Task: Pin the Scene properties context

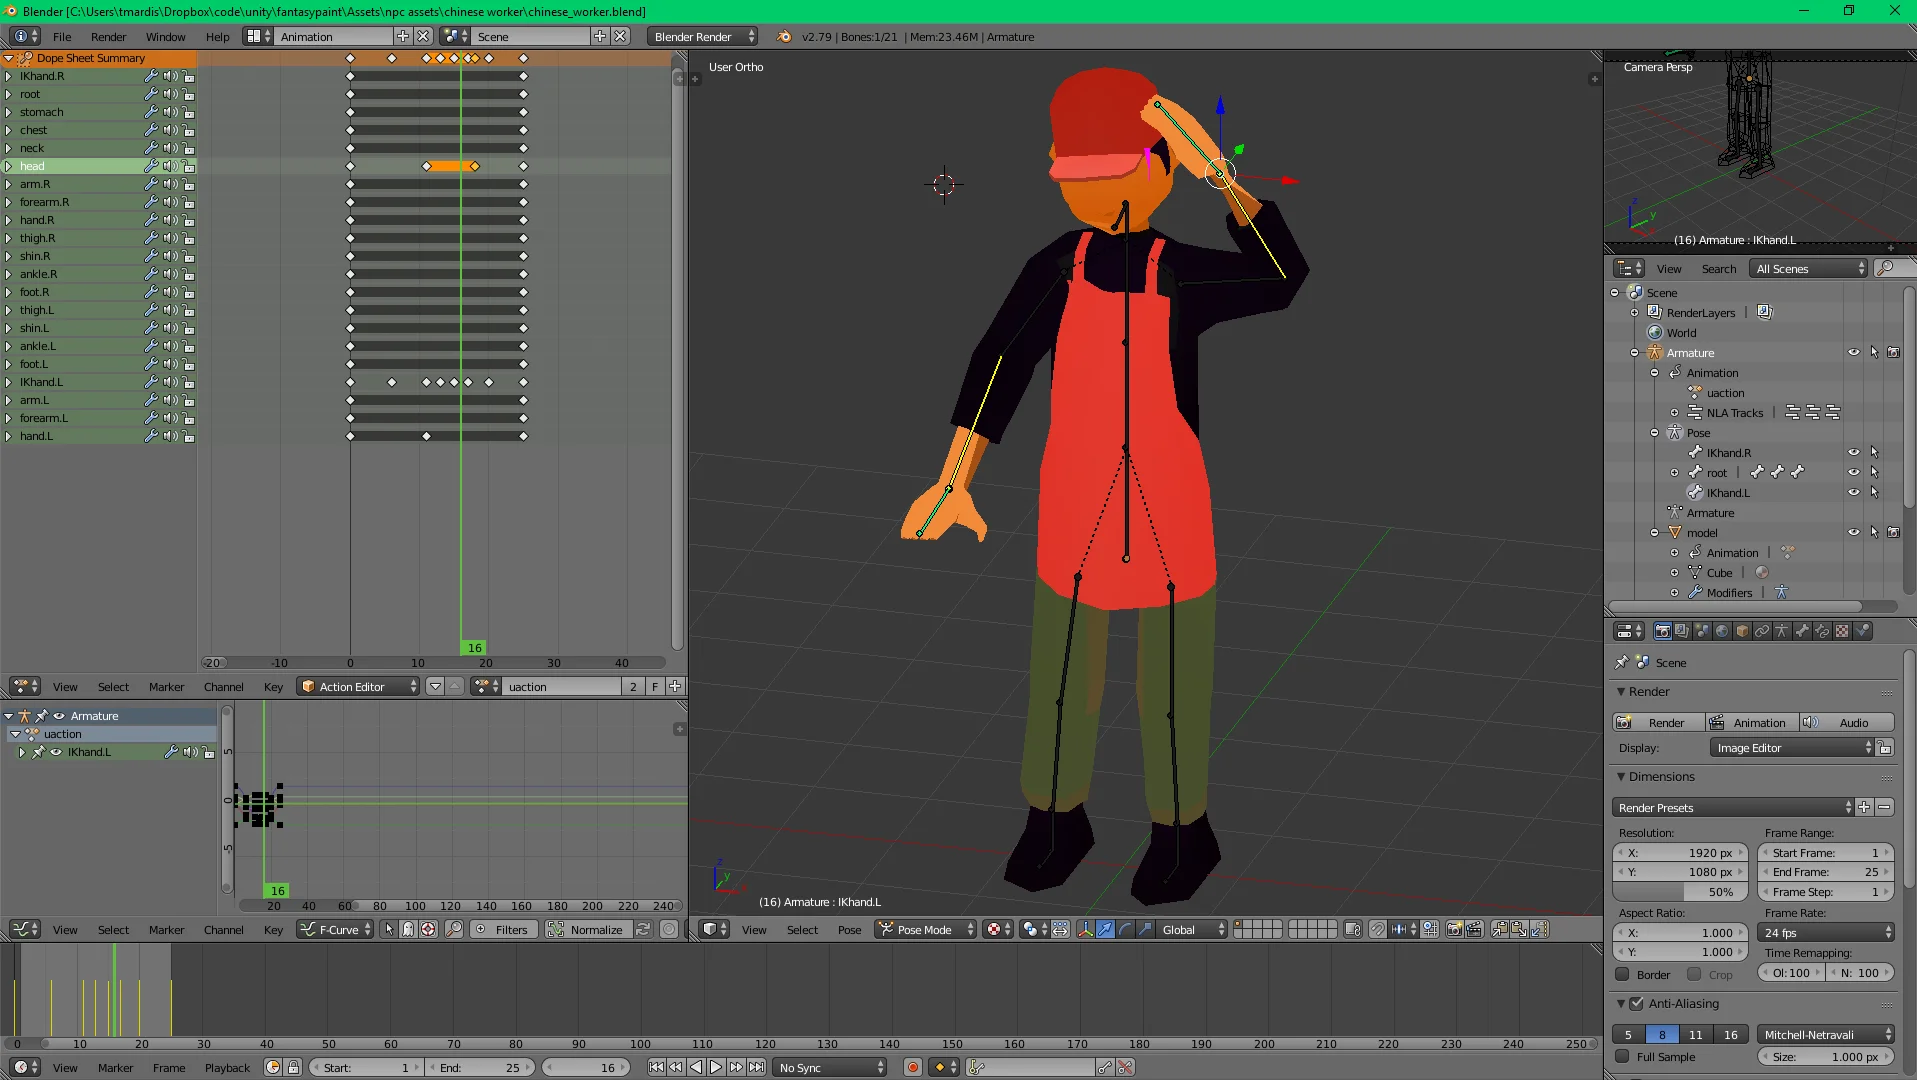Action: (x=1622, y=662)
